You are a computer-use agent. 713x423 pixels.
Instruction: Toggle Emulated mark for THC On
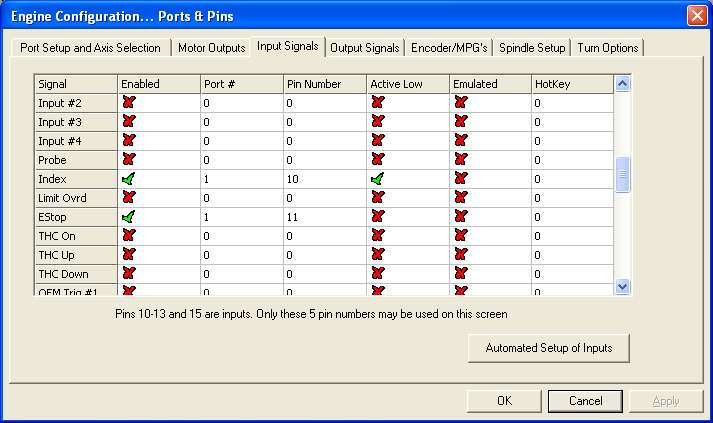tap(461, 236)
